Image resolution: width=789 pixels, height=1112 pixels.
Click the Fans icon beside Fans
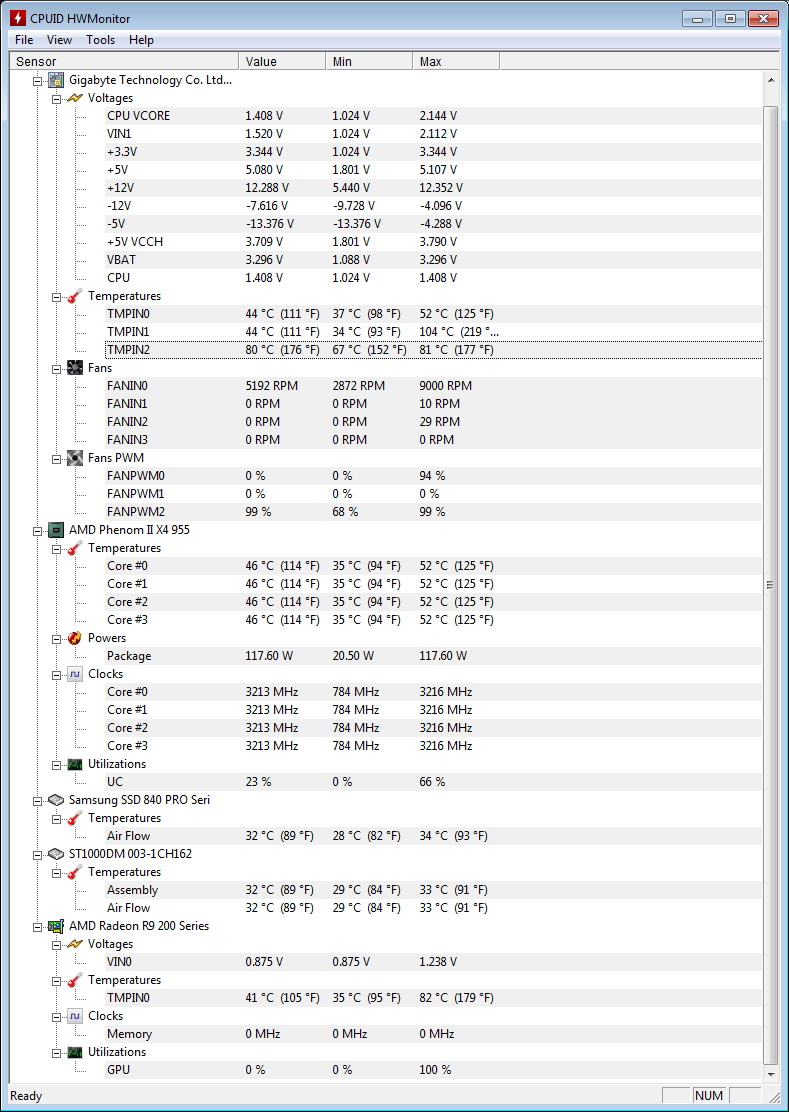75,368
